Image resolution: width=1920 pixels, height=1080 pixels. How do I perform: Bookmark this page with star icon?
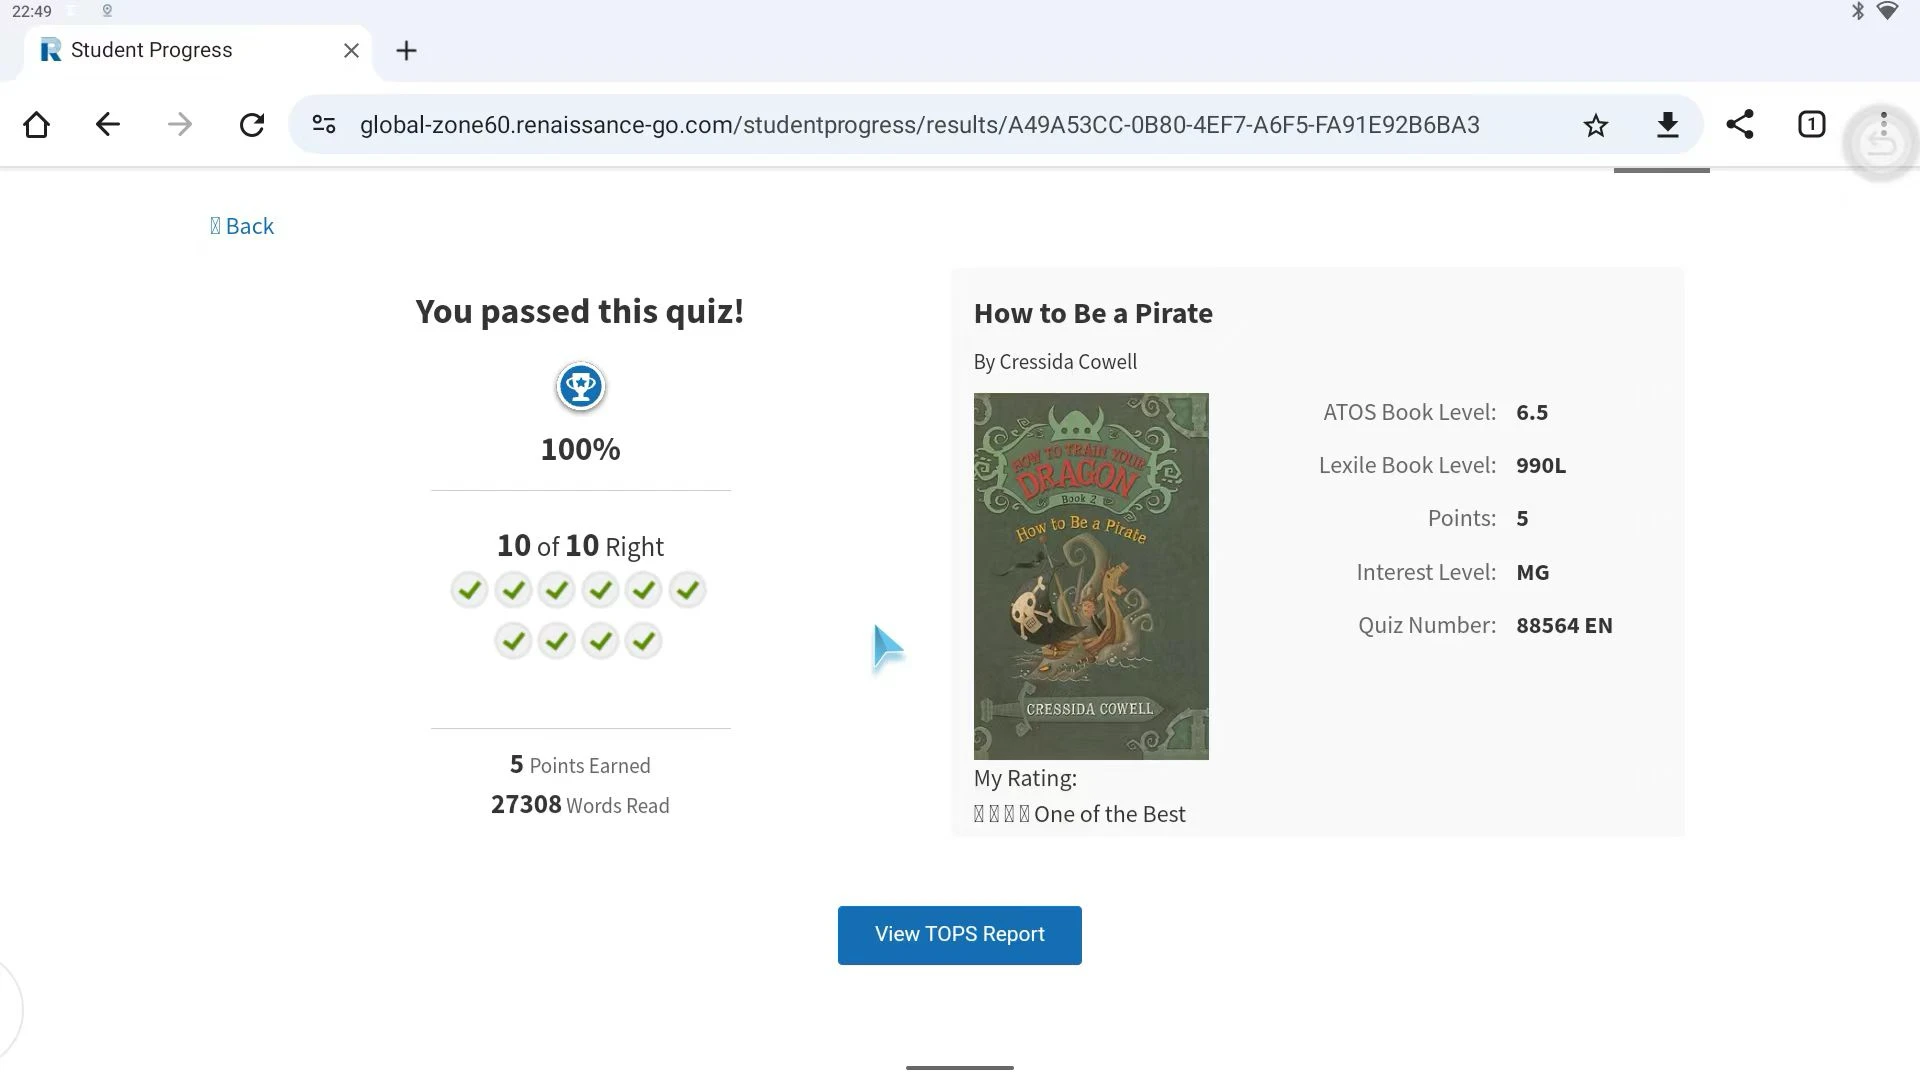point(1596,125)
